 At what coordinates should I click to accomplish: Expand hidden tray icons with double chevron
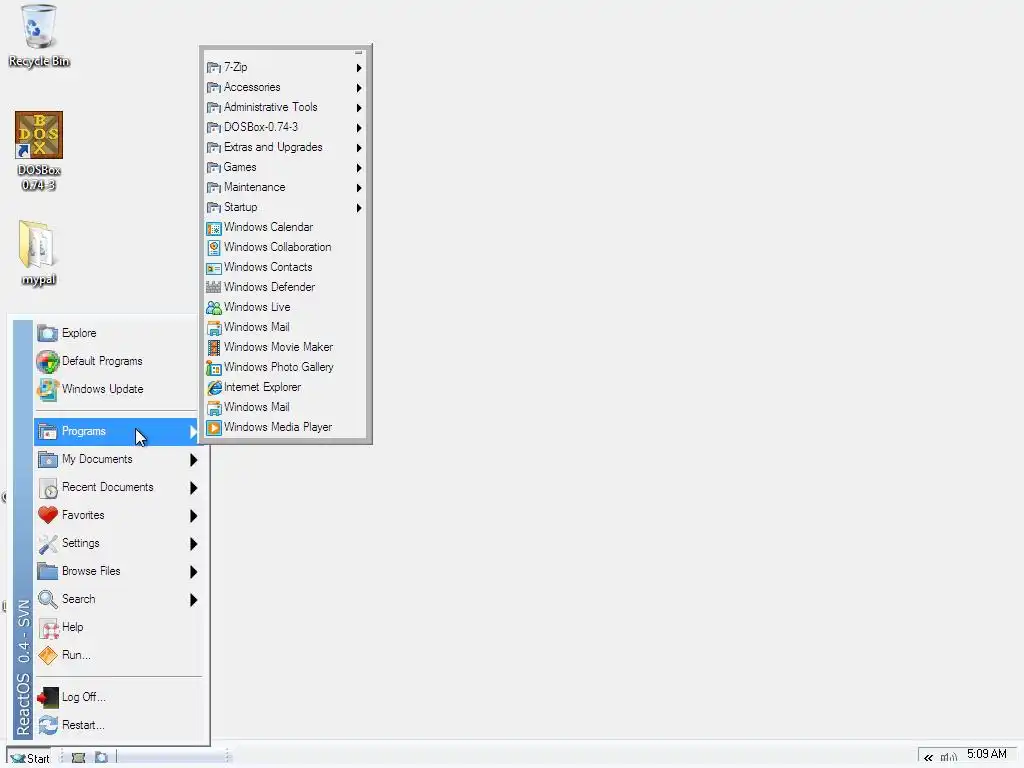point(928,758)
